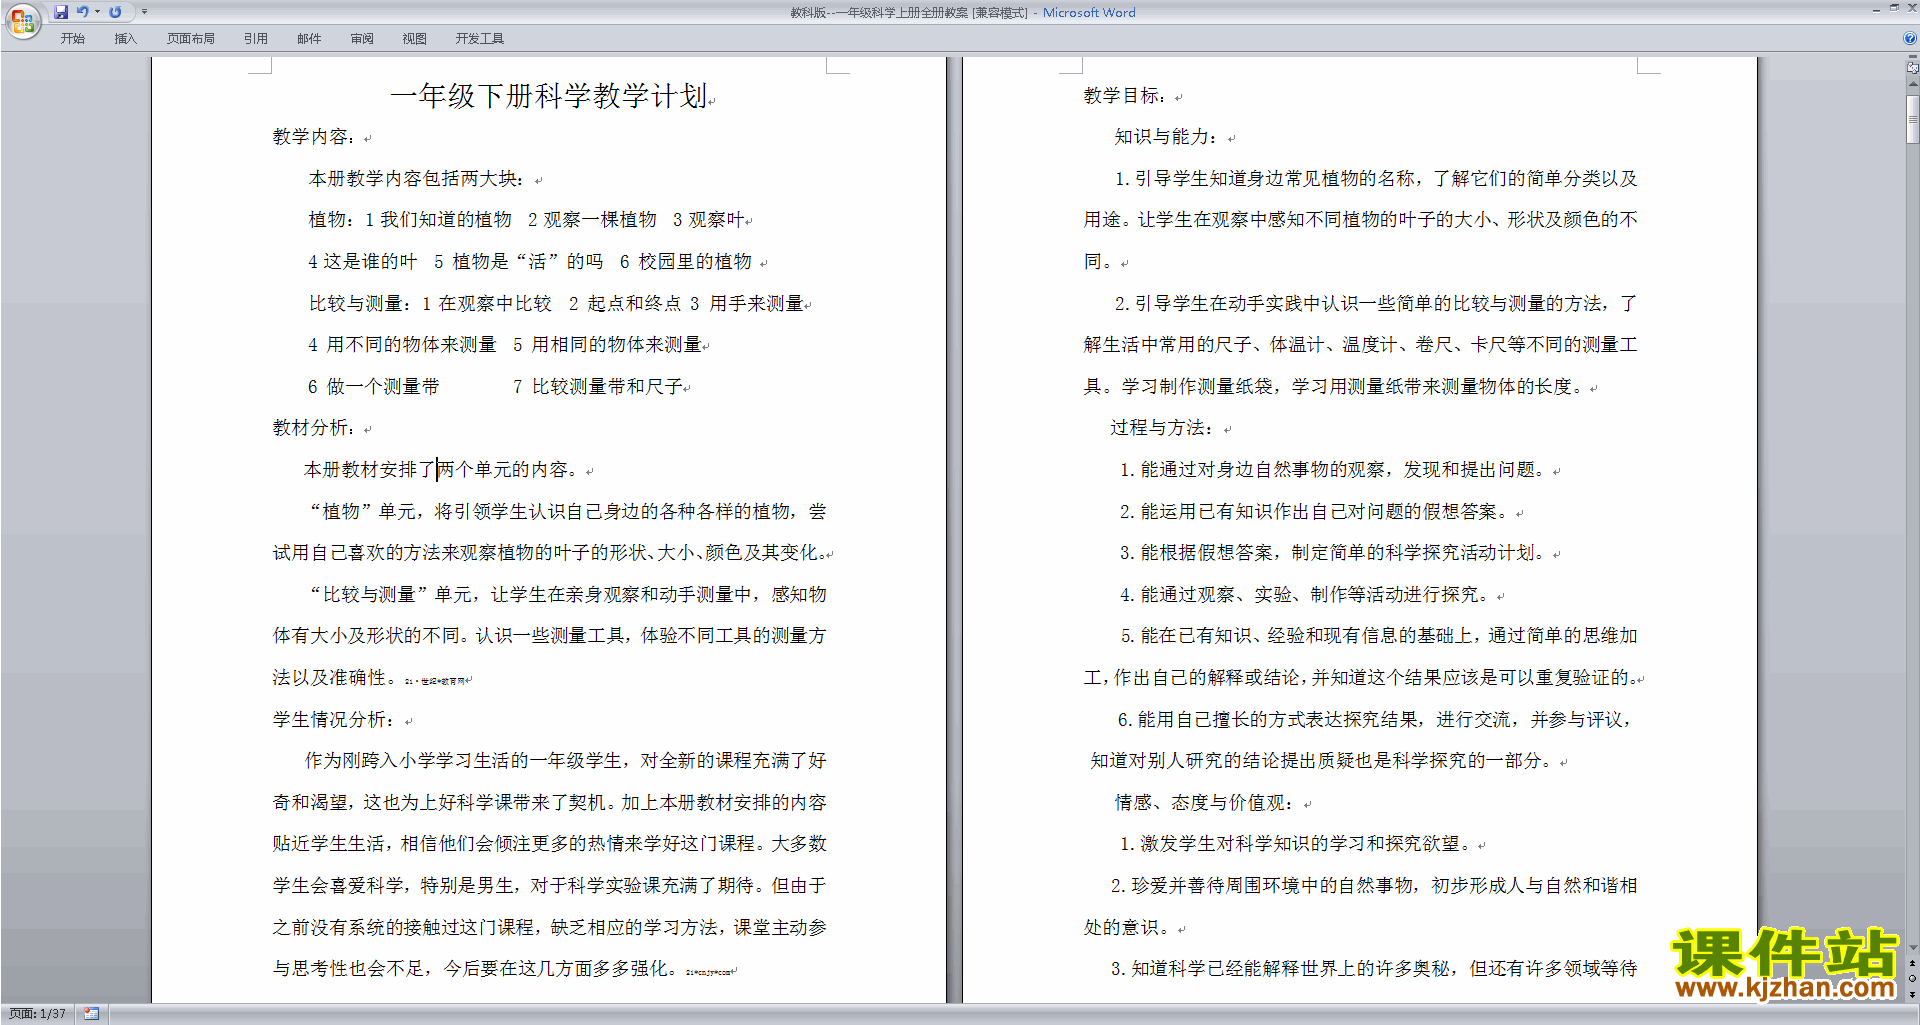
Task: Click the line 本册教材安排了两个单元的内容。
Action: click(x=441, y=470)
